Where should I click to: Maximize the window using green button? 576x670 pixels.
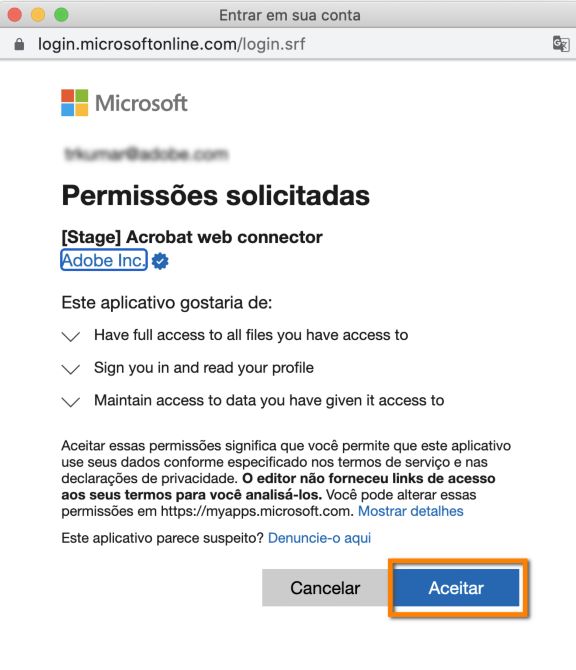click(x=61, y=15)
